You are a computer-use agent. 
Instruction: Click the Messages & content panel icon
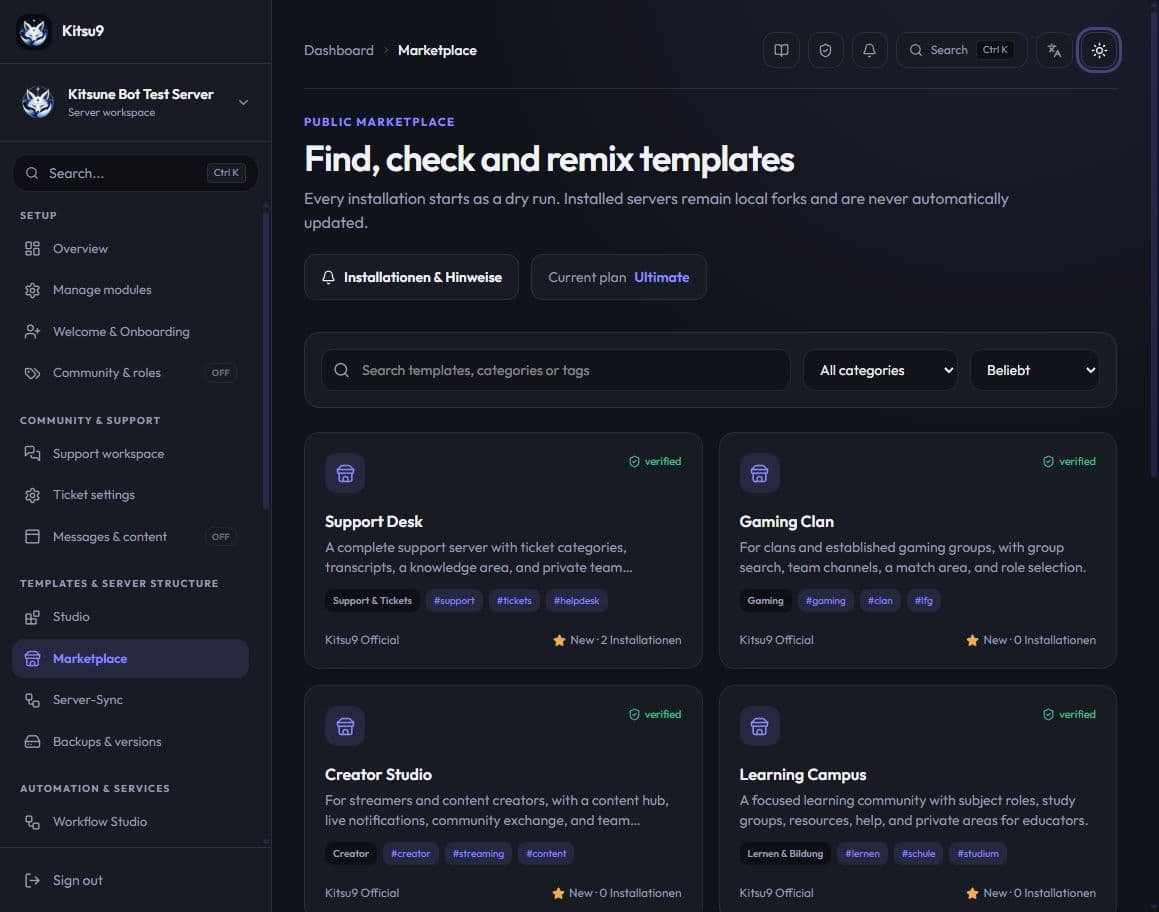coord(32,537)
